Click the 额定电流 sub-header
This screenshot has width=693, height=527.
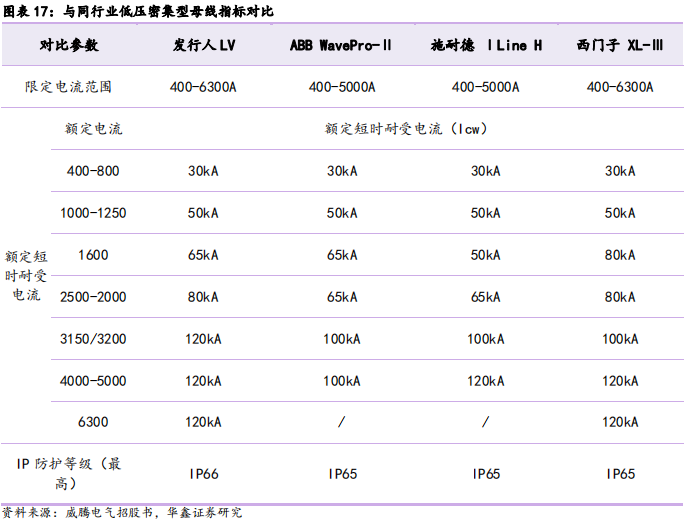coord(93,129)
